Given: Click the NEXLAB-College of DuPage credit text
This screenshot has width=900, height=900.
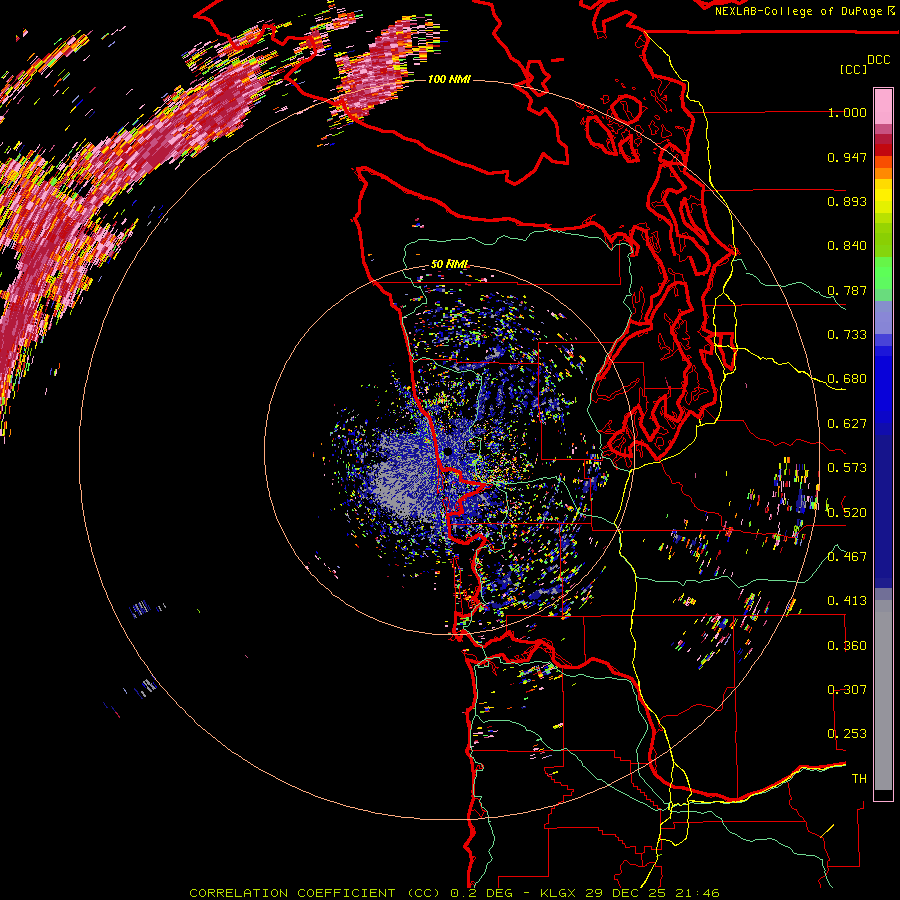Looking at the screenshot, I should pyautogui.click(x=798, y=11).
